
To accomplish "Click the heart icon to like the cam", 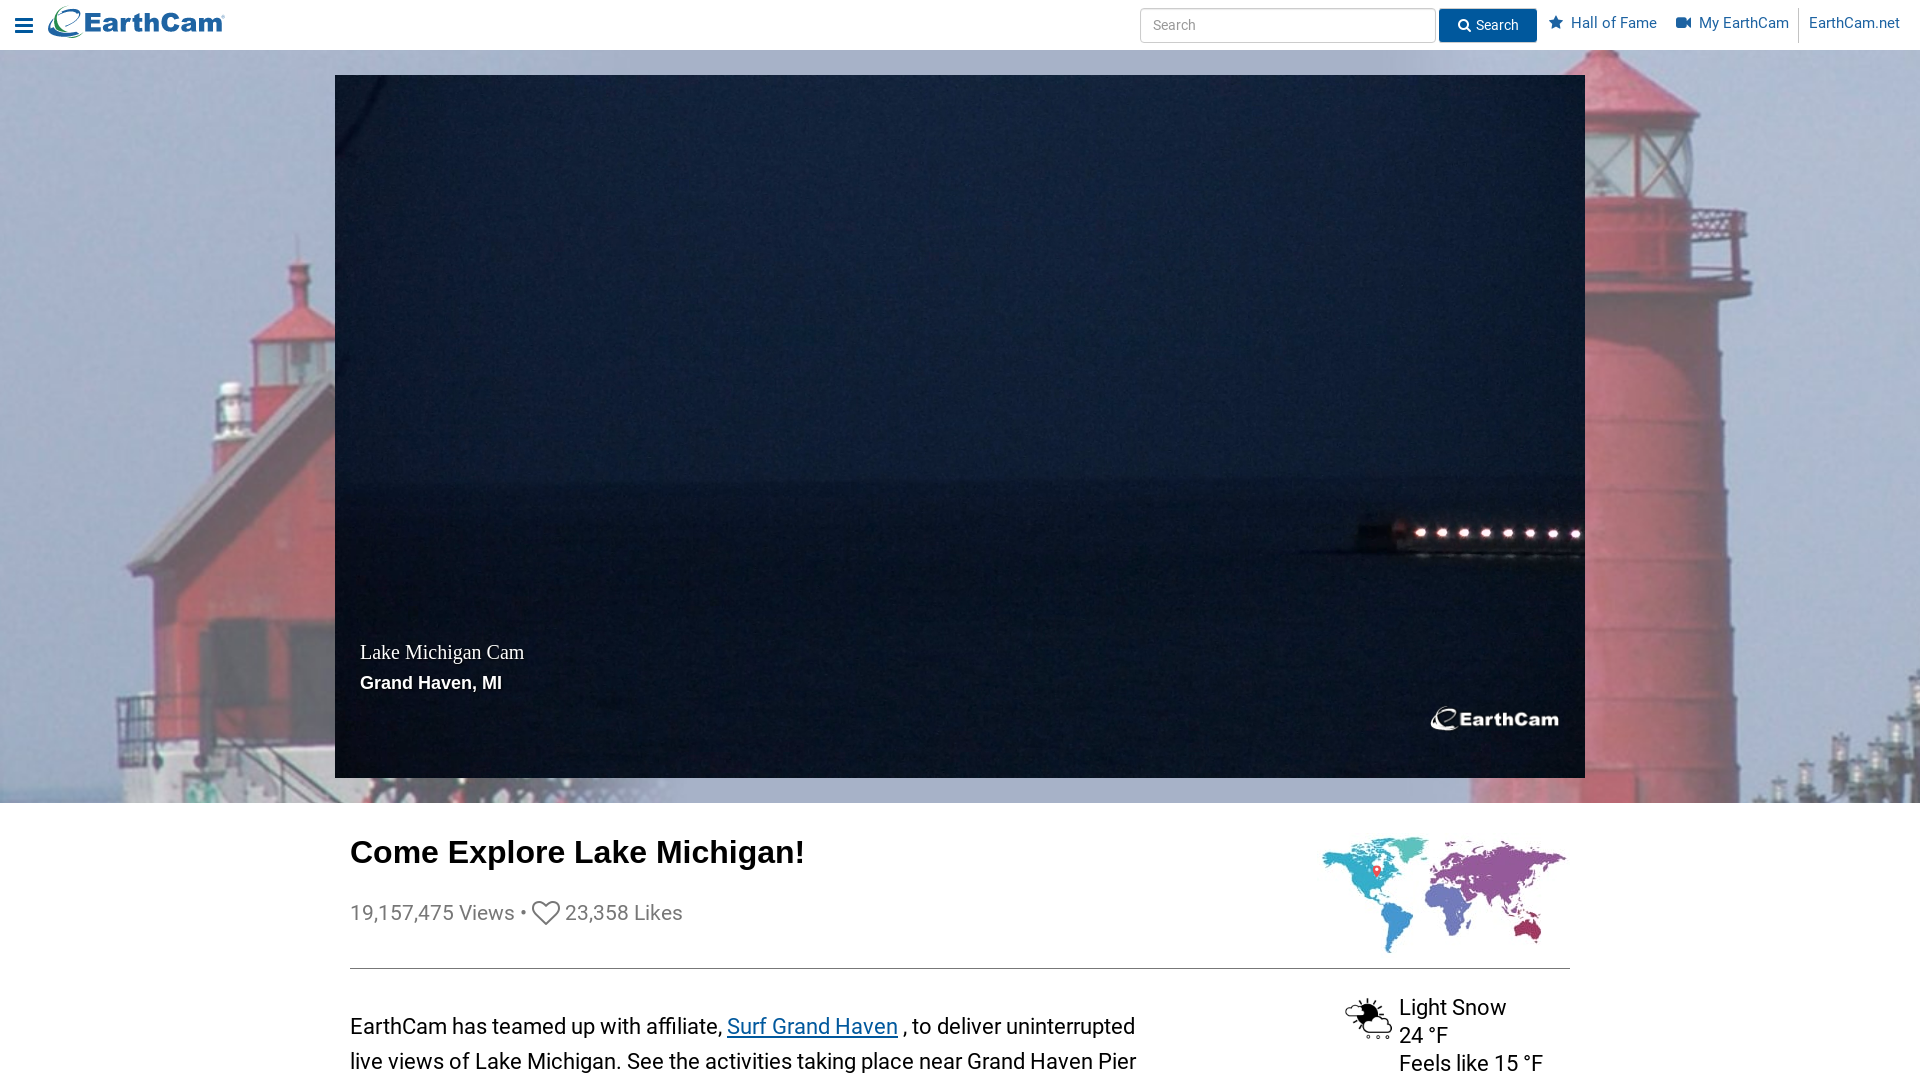I will [545, 913].
